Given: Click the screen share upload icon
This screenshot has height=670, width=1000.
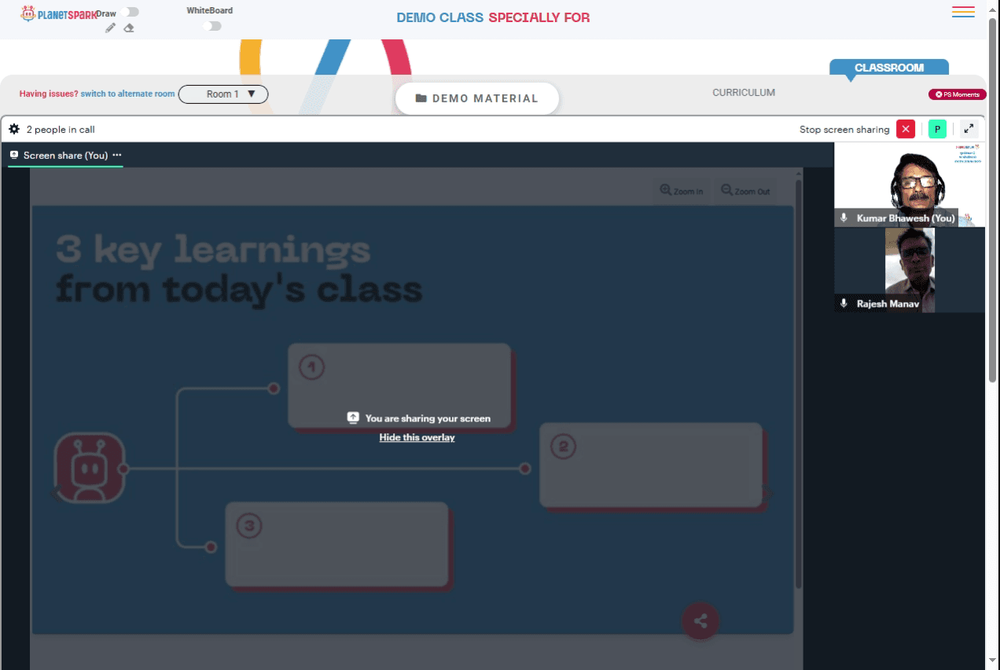Looking at the screenshot, I should coord(353,418).
